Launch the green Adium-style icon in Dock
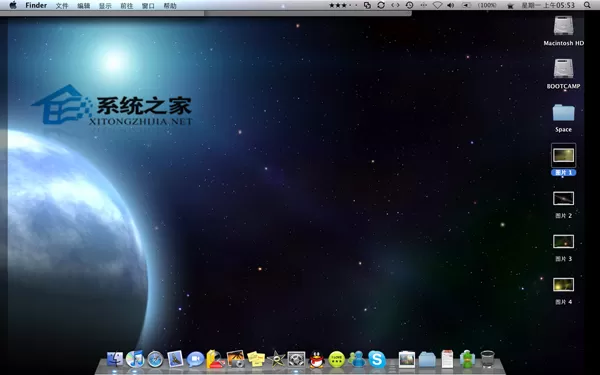 click(x=467, y=359)
